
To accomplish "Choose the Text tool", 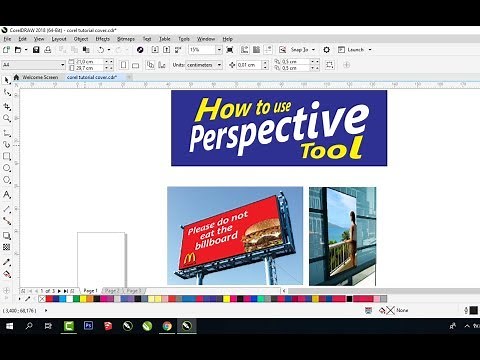I will click(x=7, y=195).
